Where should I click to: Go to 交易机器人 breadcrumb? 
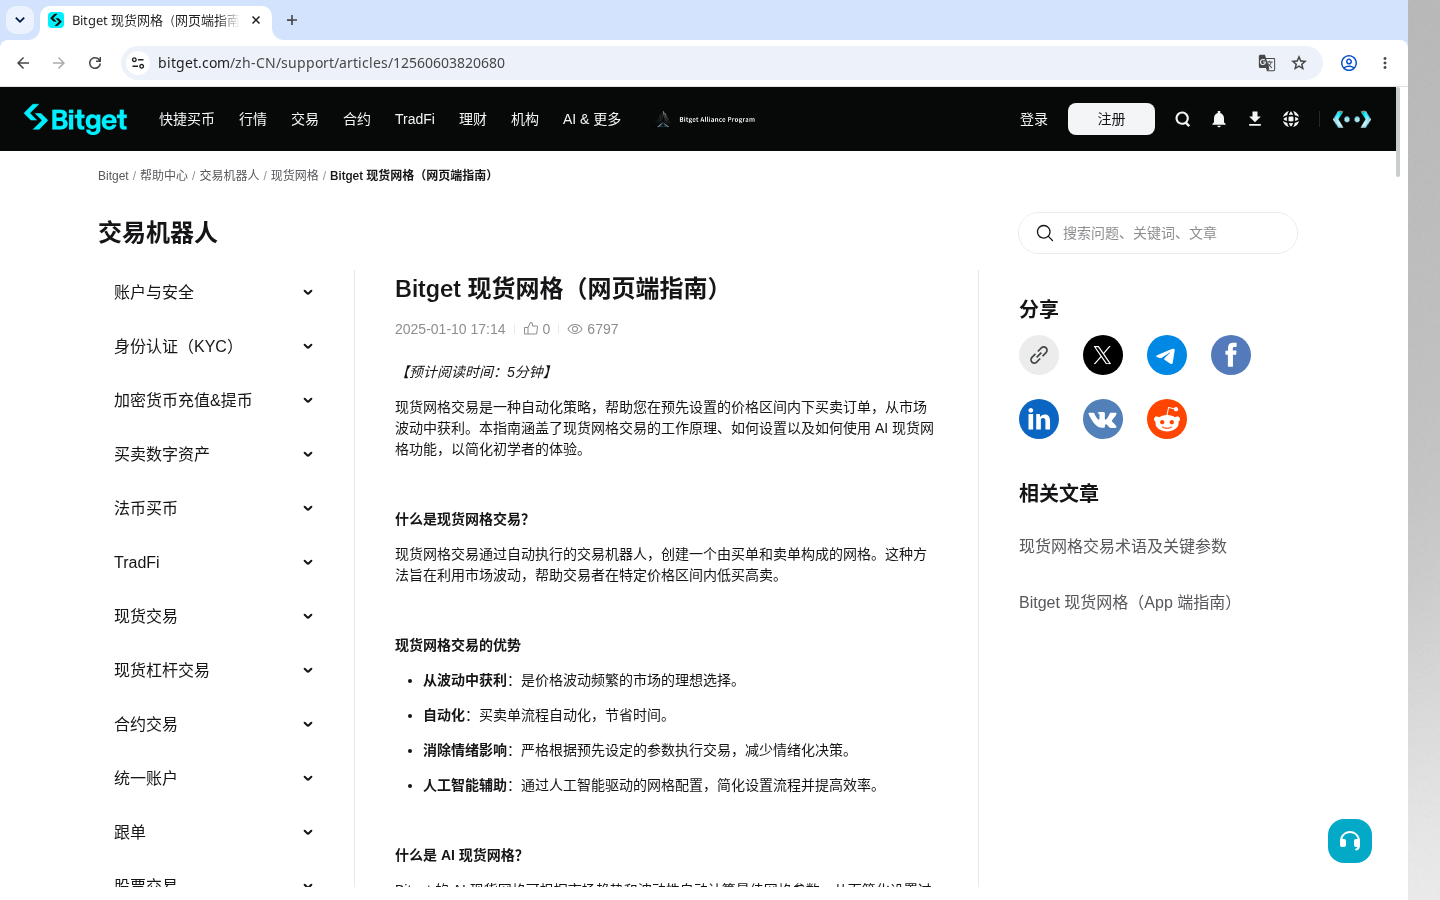[229, 175]
